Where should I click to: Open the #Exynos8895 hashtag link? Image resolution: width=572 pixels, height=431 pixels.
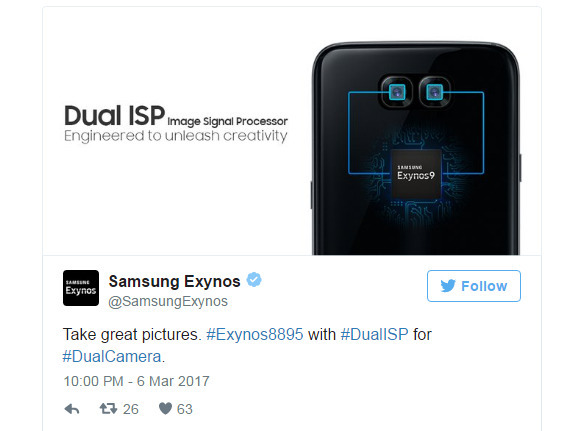255,334
